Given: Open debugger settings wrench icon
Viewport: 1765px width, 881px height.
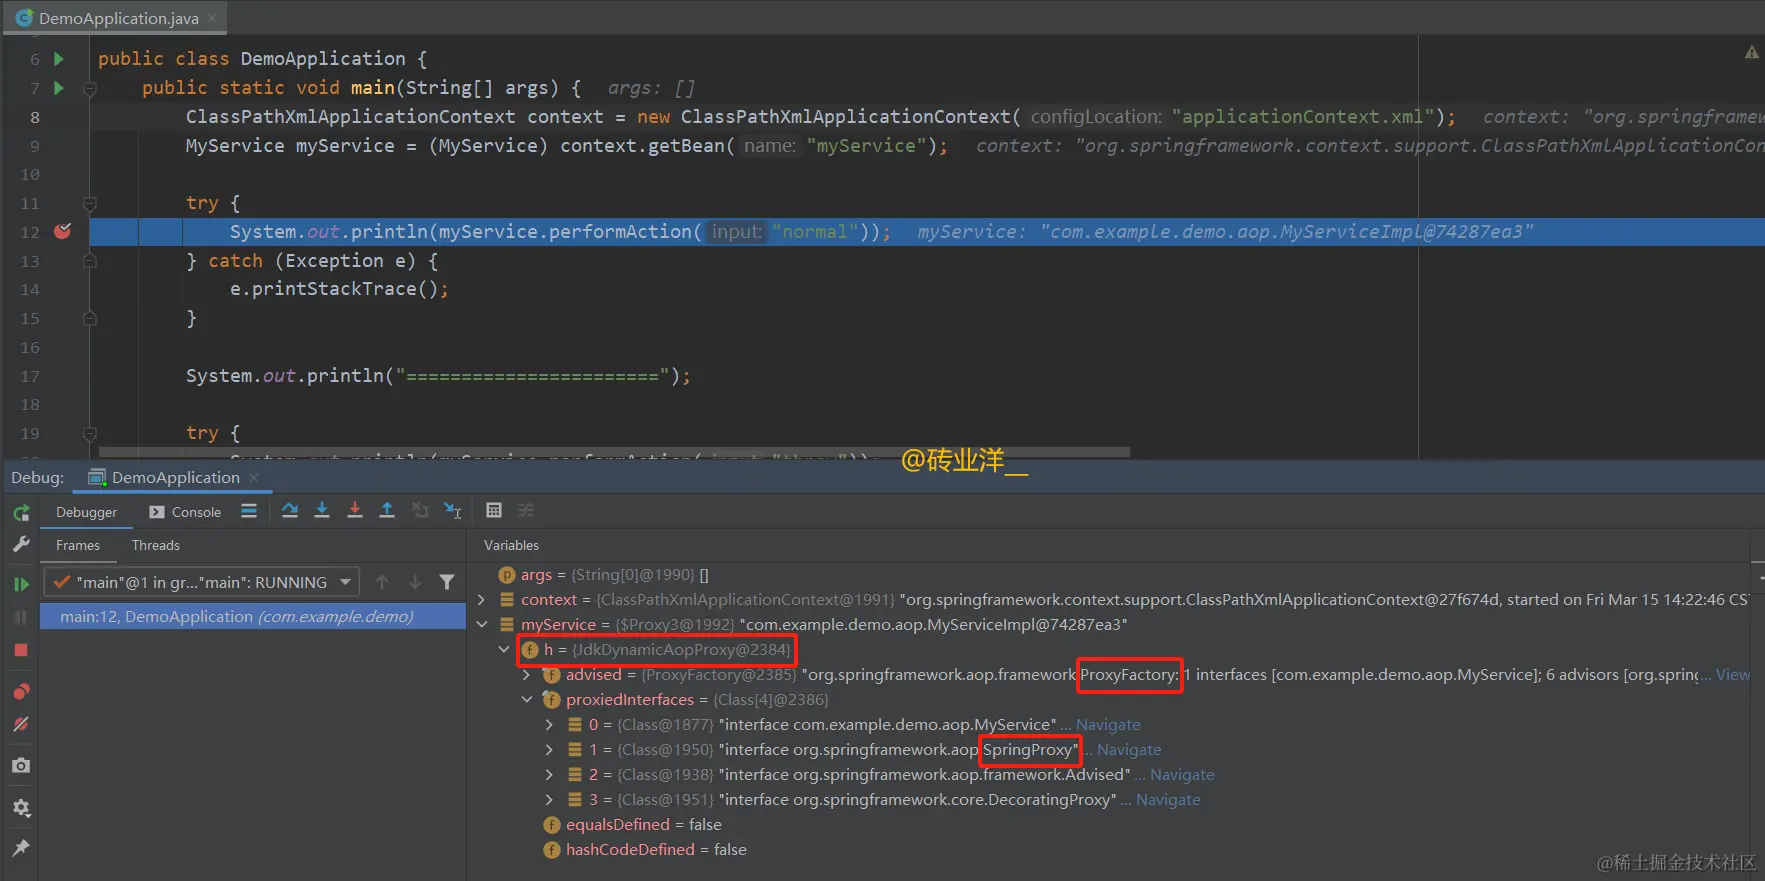Looking at the screenshot, I should (21, 545).
